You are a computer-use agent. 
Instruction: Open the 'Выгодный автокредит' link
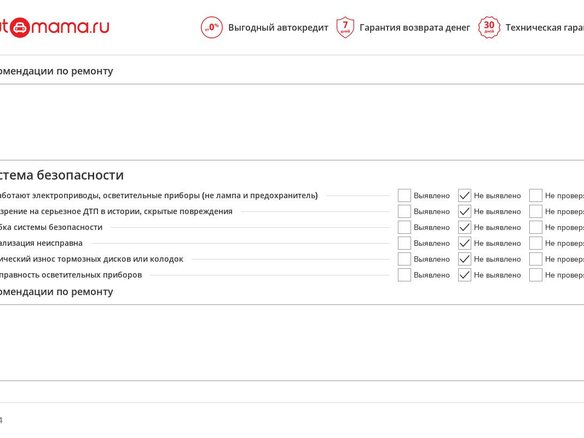[x=278, y=28]
